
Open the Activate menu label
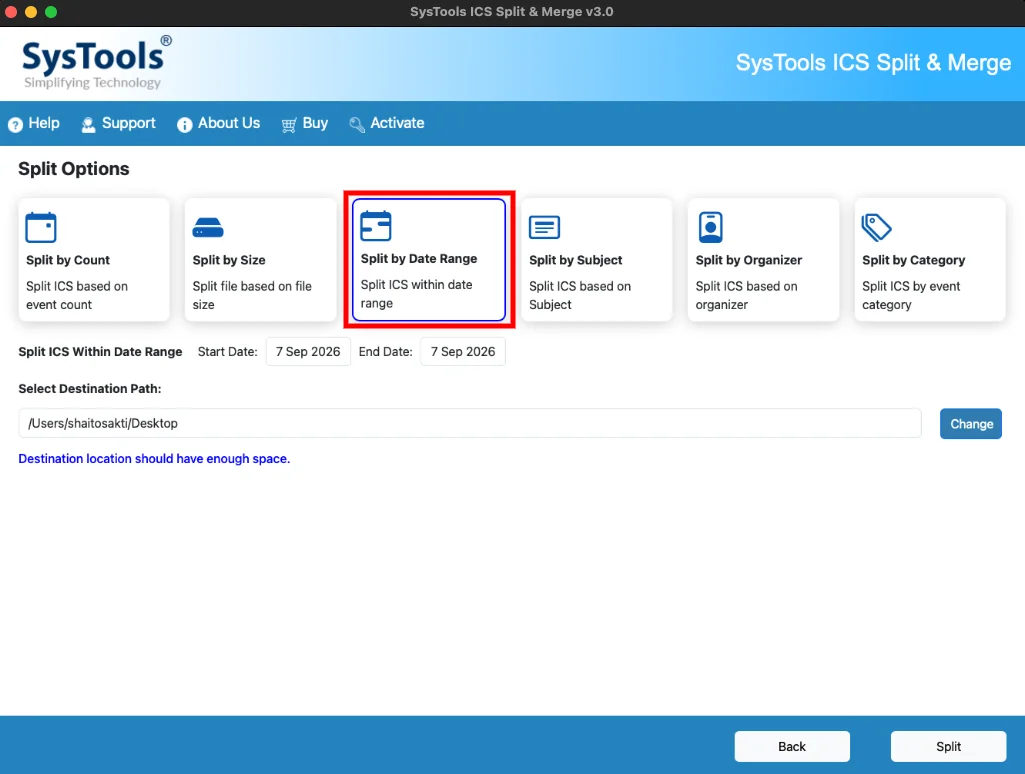click(x=397, y=123)
